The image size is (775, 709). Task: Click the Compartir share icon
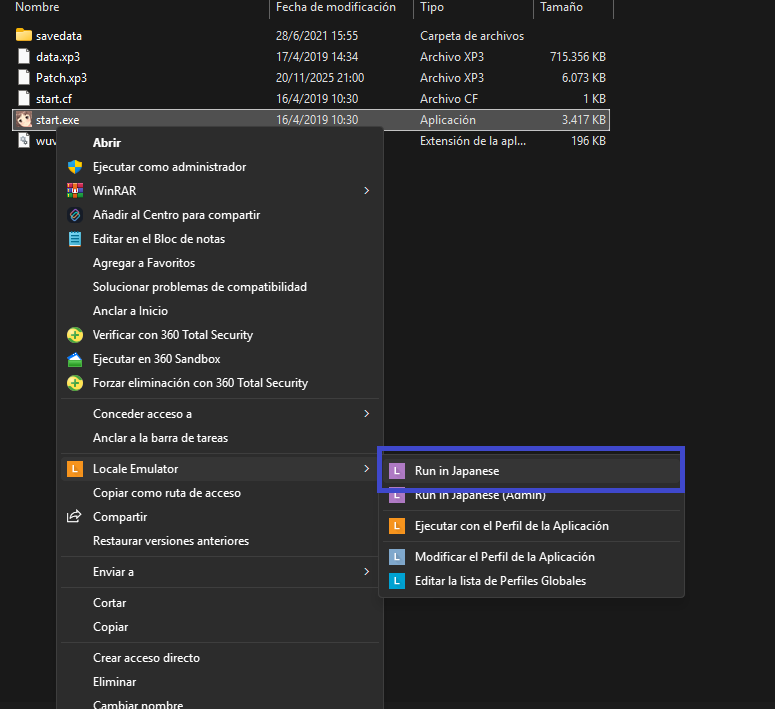[74, 517]
